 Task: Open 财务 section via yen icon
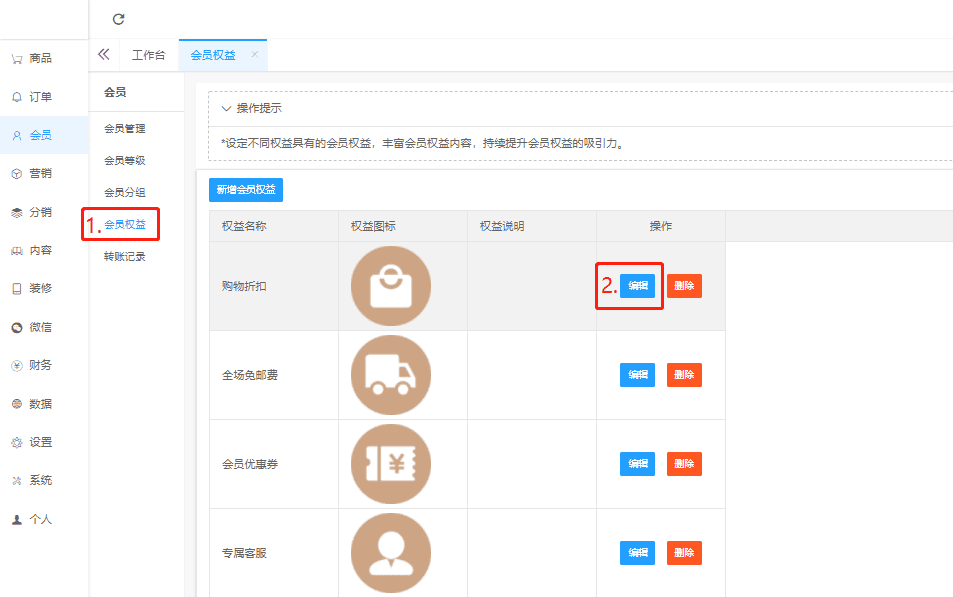click(17, 366)
